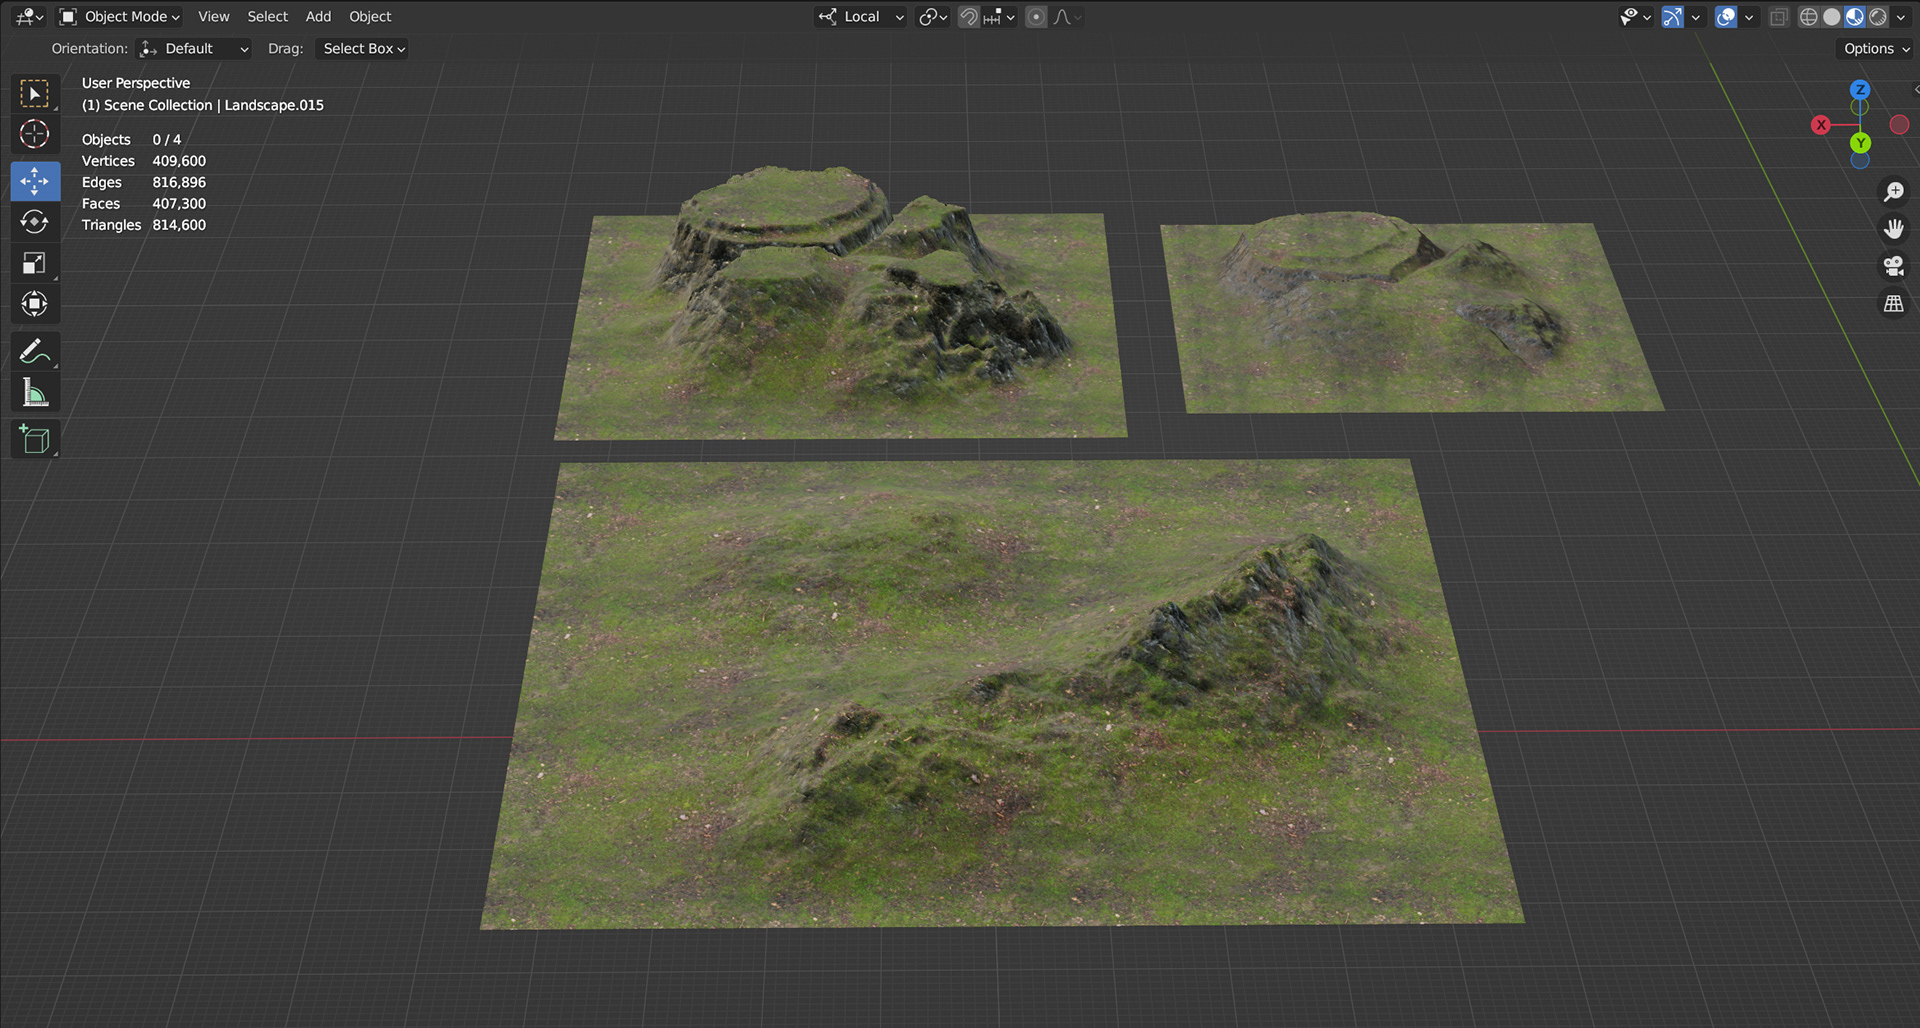Viewport: 1920px width, 1028px height.
Task: Activate the Cursor tool
Action: coord(35,134)
